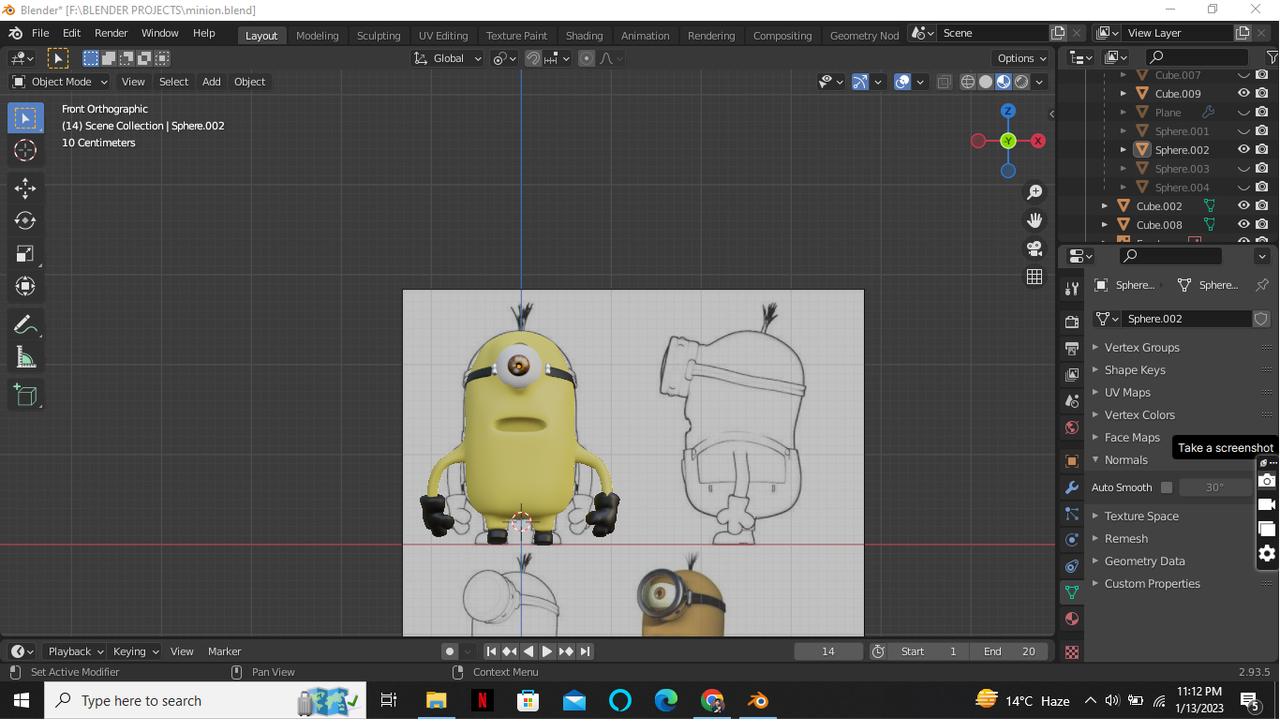Open the Options dropdown
Image resolution: width=1280 pixels, height=720 pixels.
(1021, 58)
